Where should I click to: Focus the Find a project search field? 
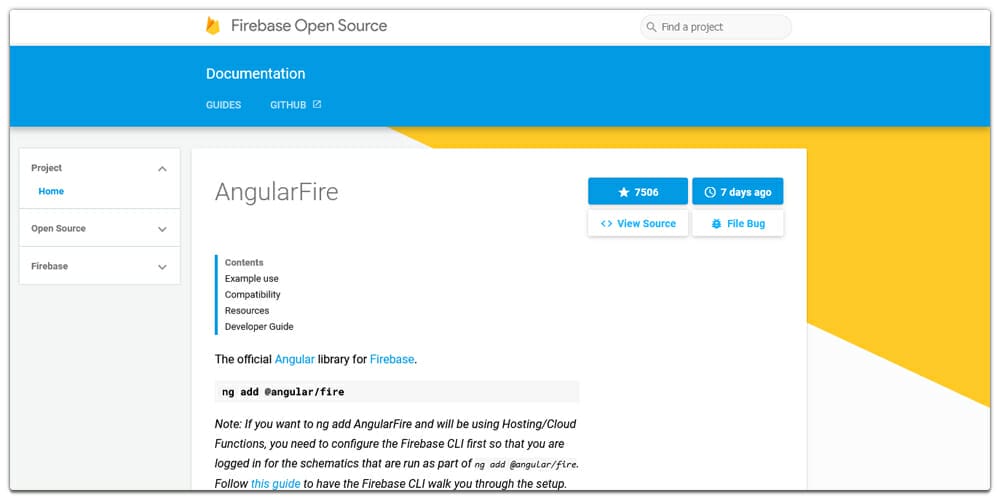coord(716,27)
